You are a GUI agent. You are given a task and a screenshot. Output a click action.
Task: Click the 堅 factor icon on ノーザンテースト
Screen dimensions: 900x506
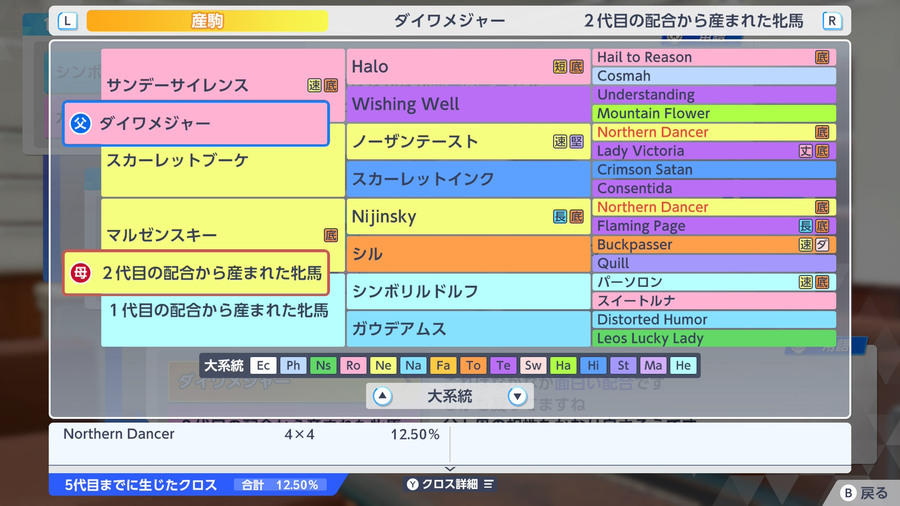coord(576,142)
